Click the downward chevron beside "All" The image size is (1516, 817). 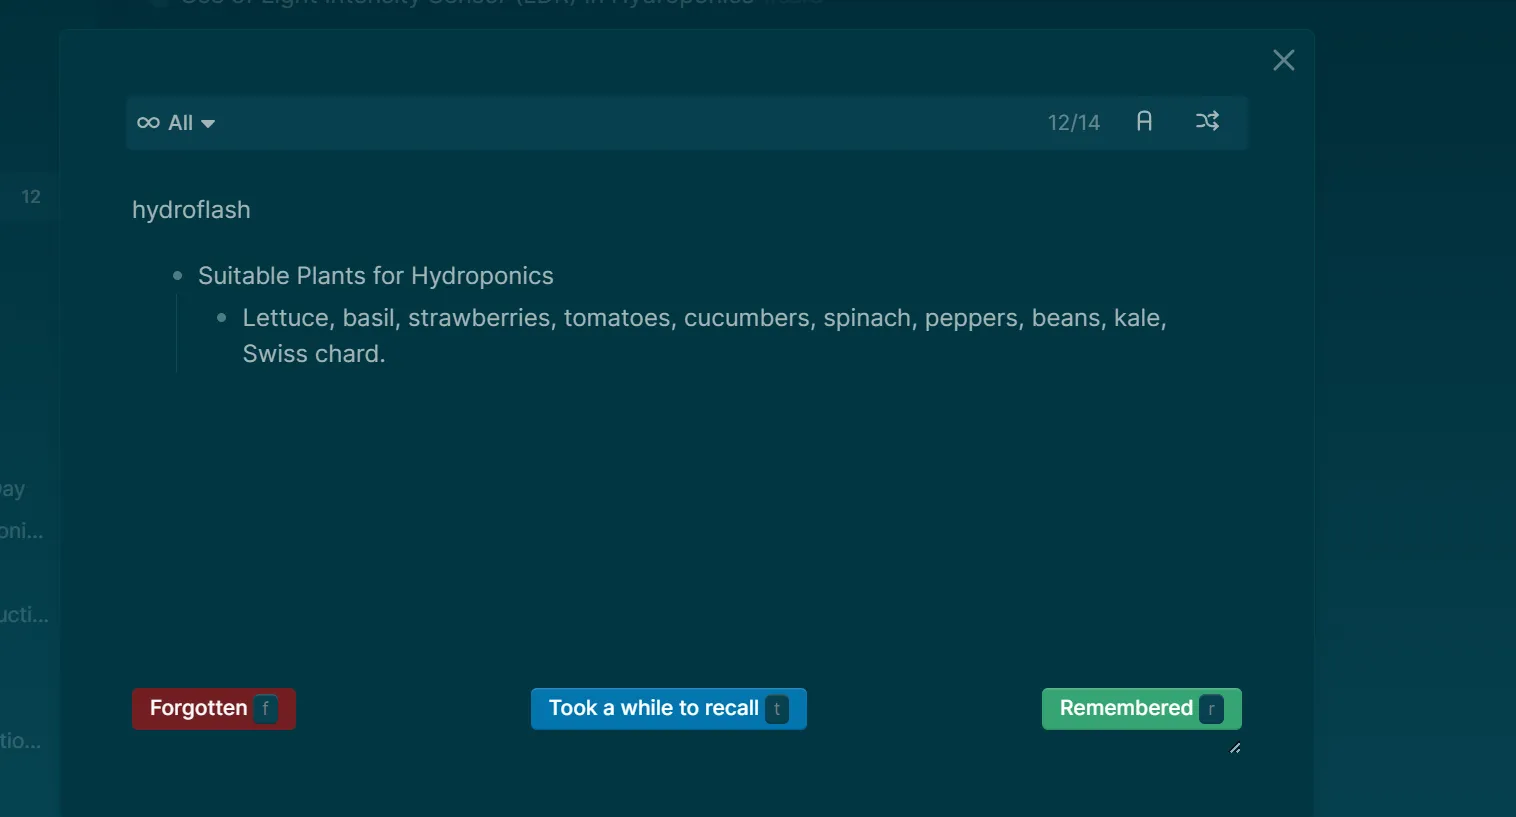tap(208, 123)
